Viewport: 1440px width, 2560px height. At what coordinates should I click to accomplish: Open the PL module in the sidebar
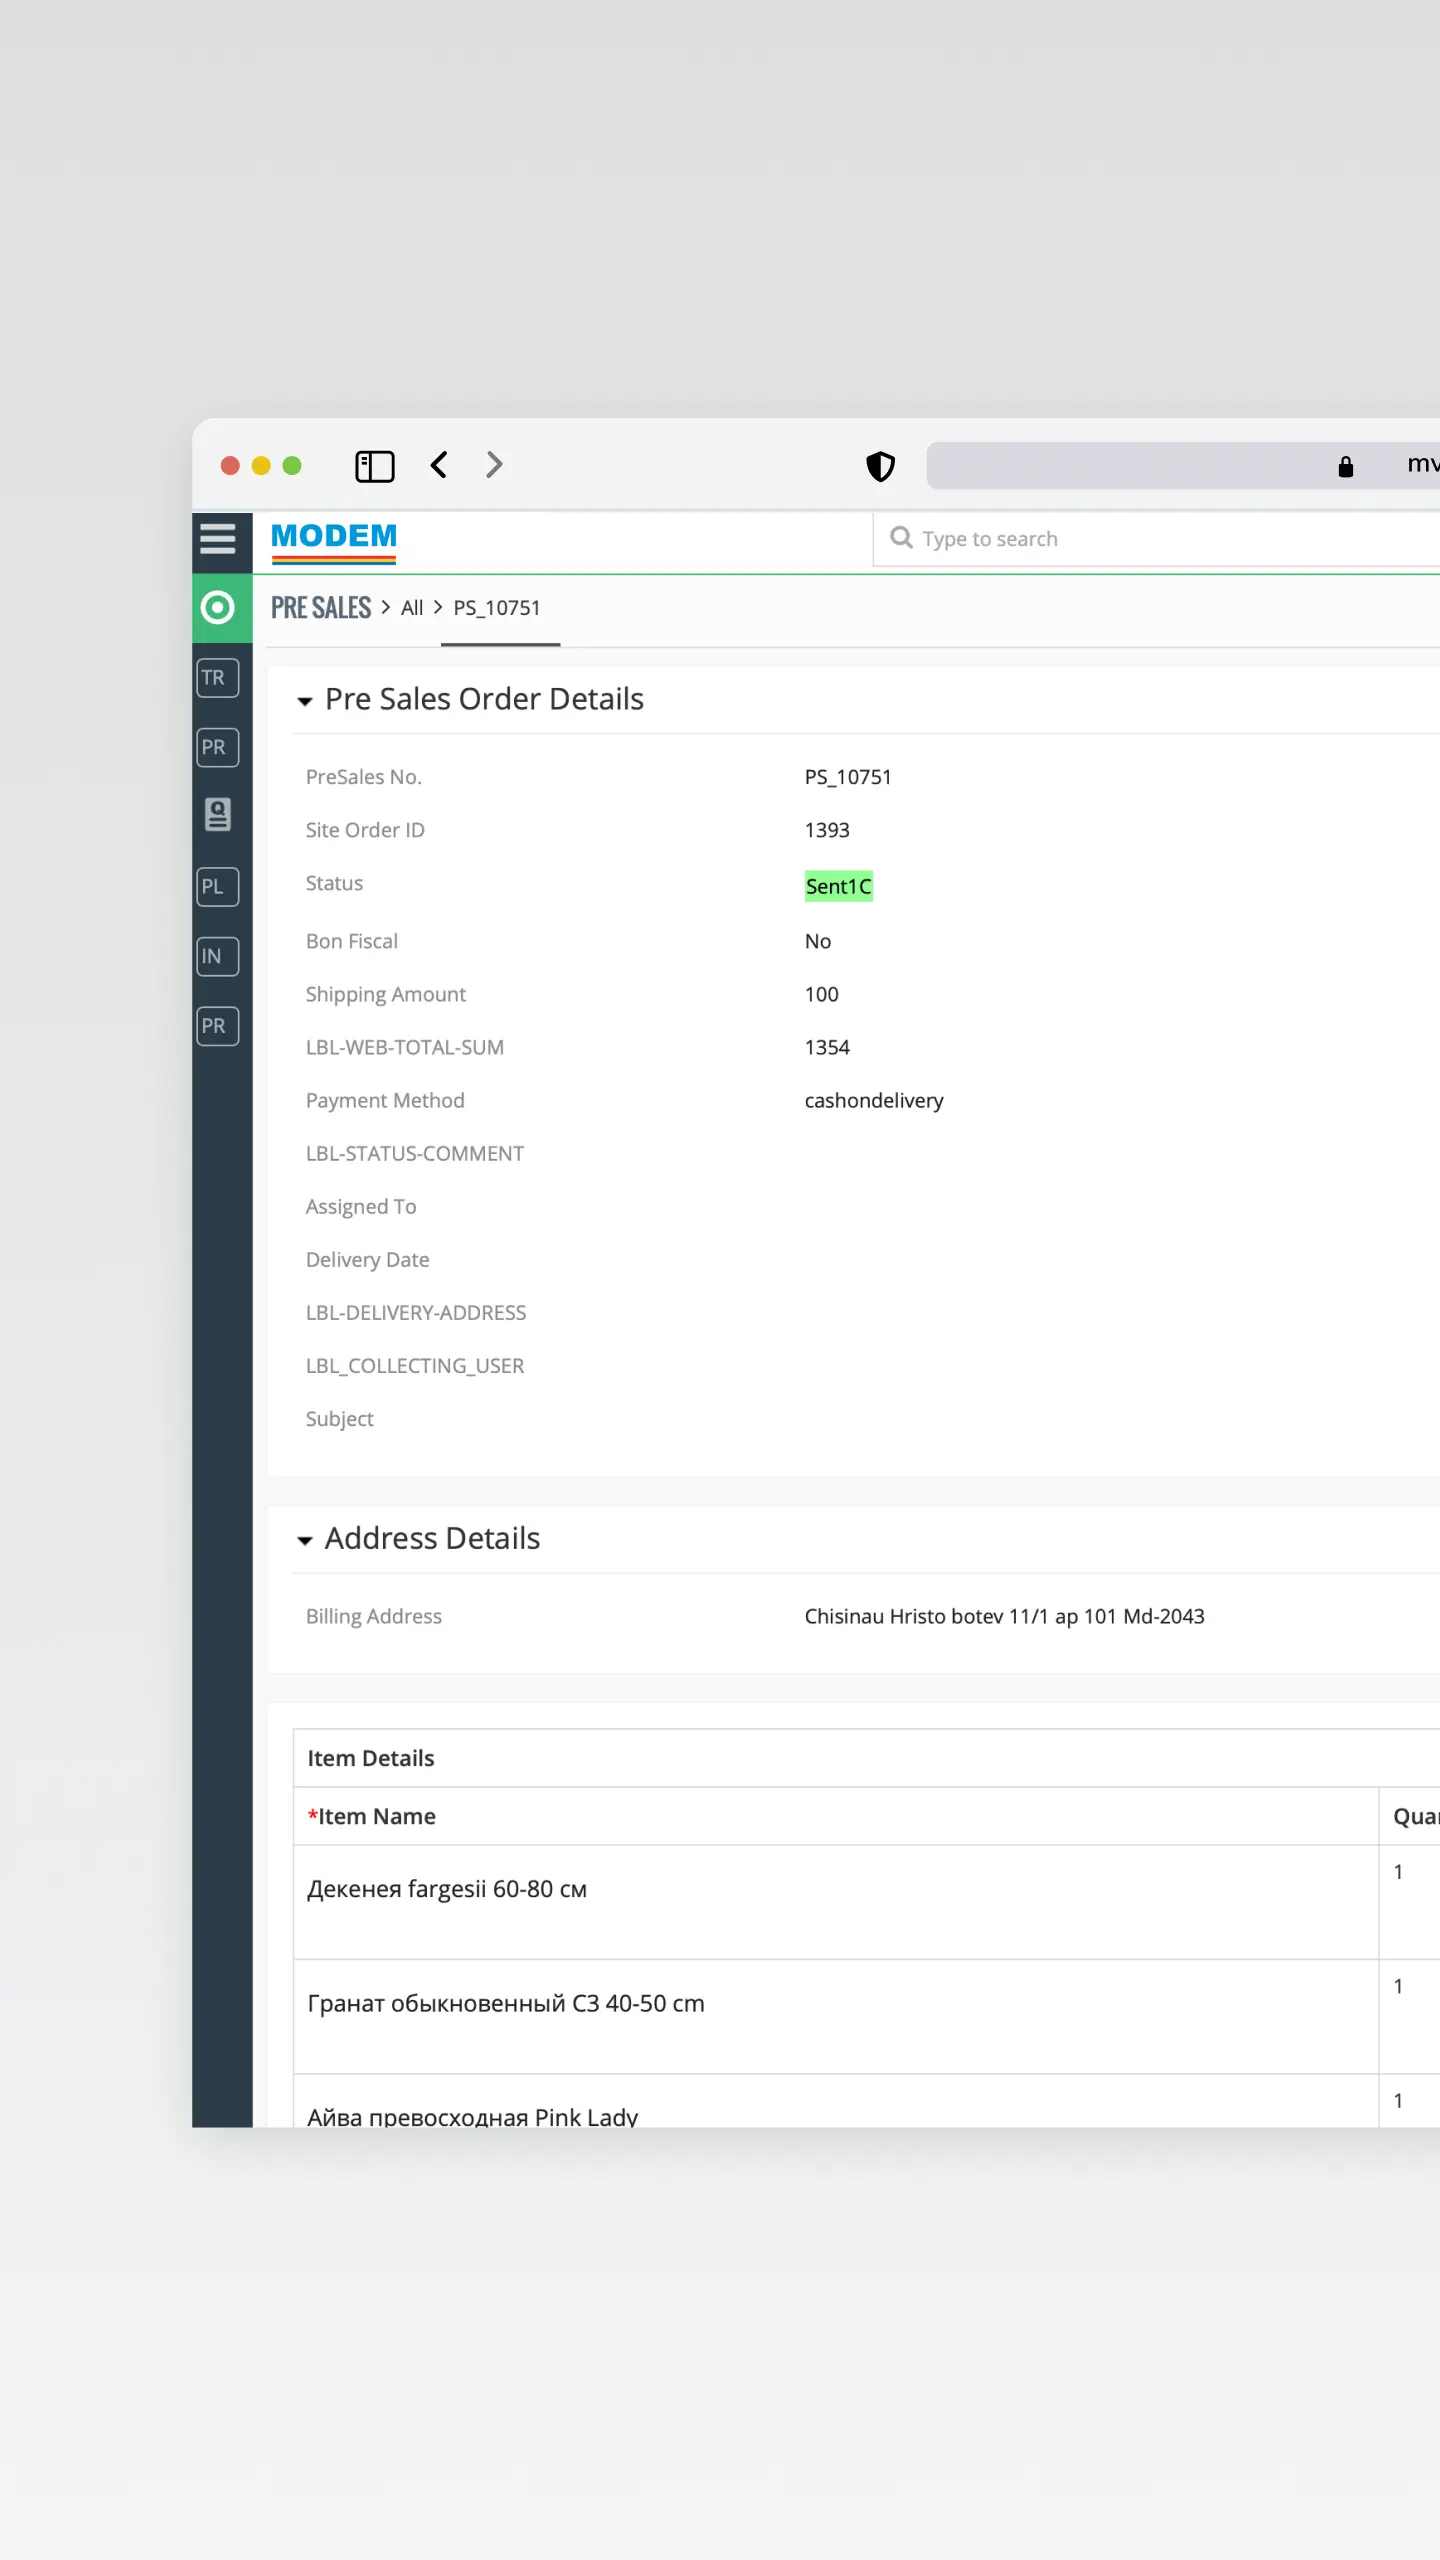point(218,887)
